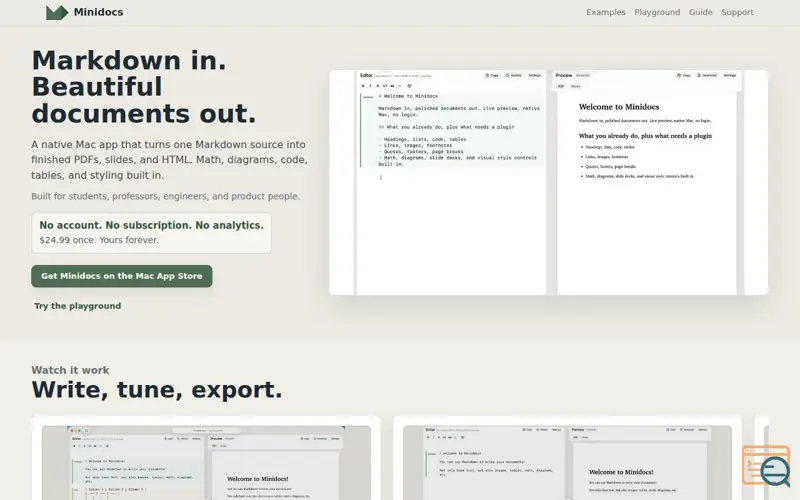Go to the Playground nav link

[657, 12]
